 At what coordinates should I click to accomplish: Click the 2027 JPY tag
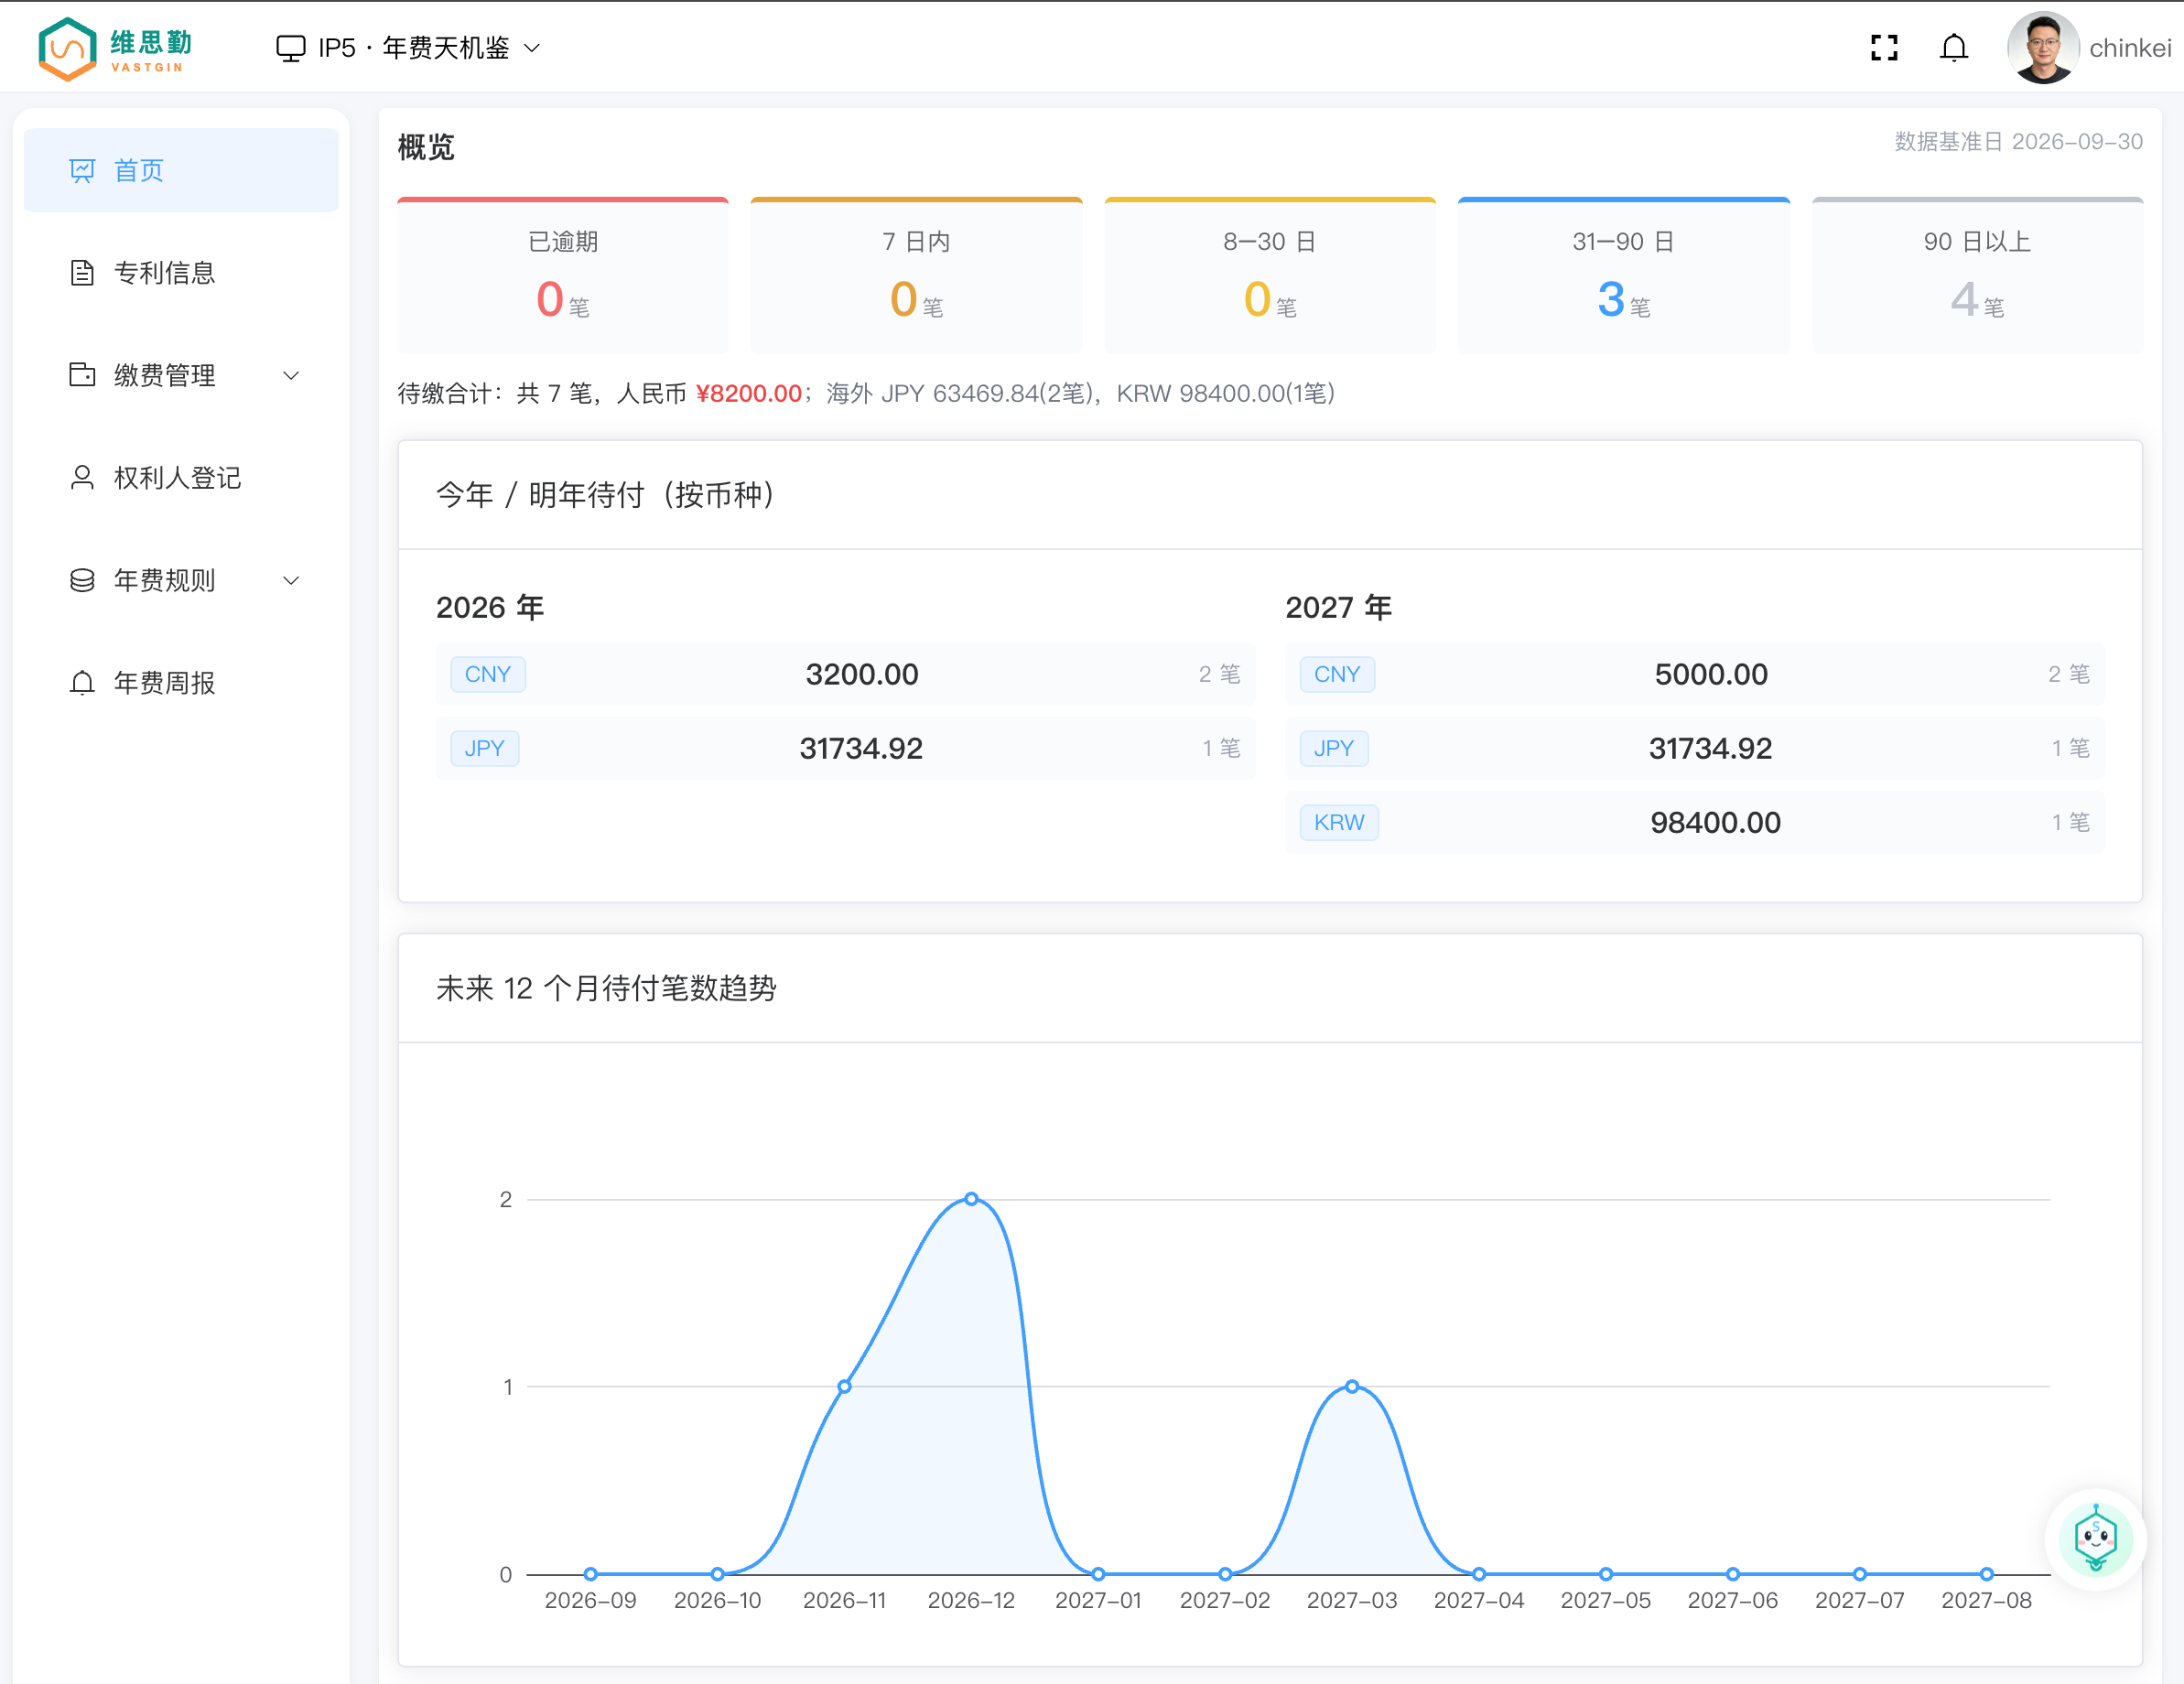pyautogui.click(x=1334, y=748)
